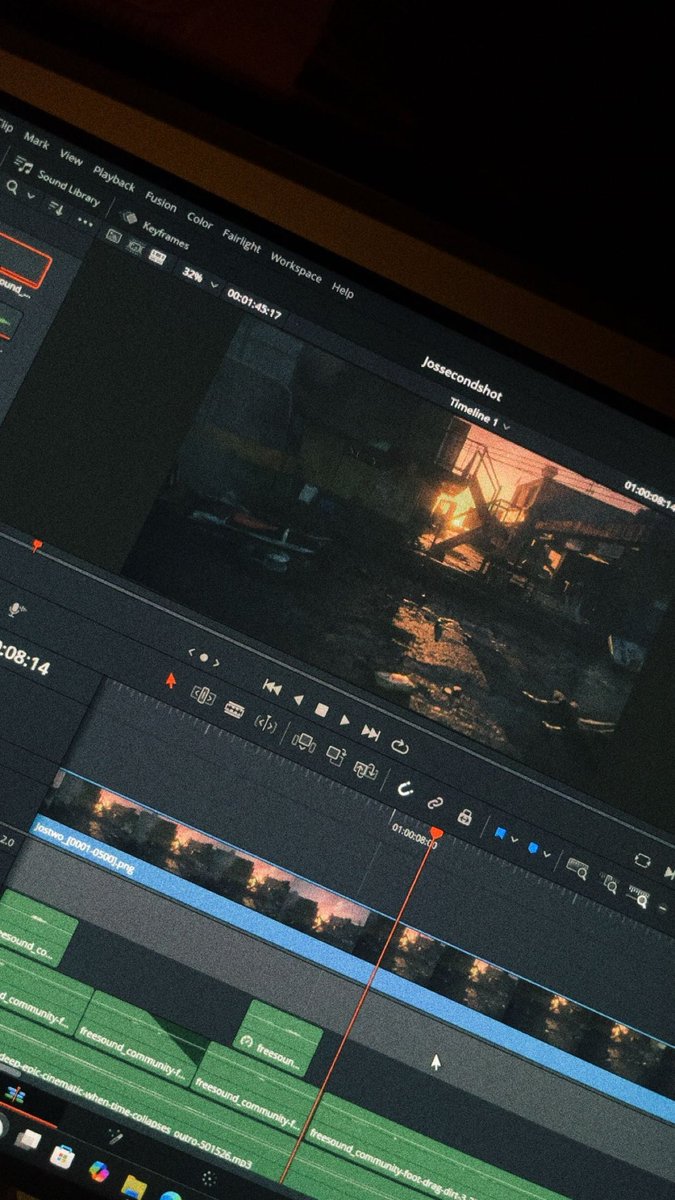The height and width of the screenshot is (1200, 675).
Task: Click the Insert clip tool icon
Action: pos(303,741)
